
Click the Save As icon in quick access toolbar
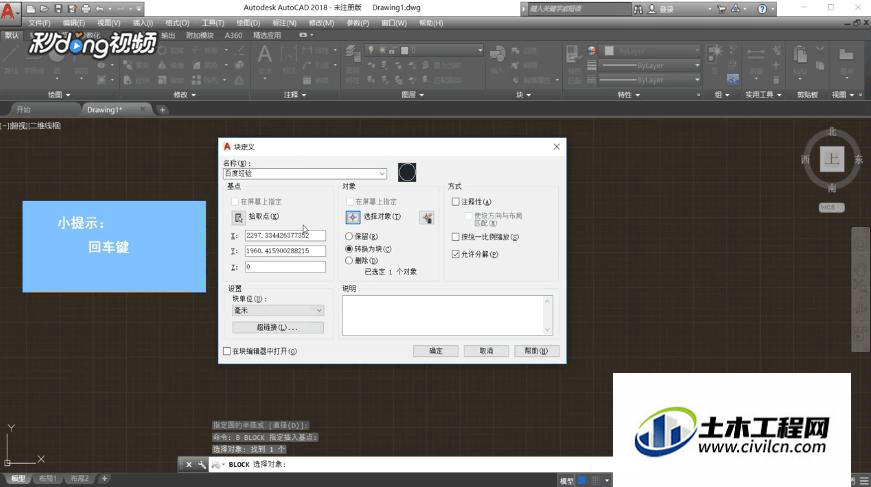pos(72,9)
